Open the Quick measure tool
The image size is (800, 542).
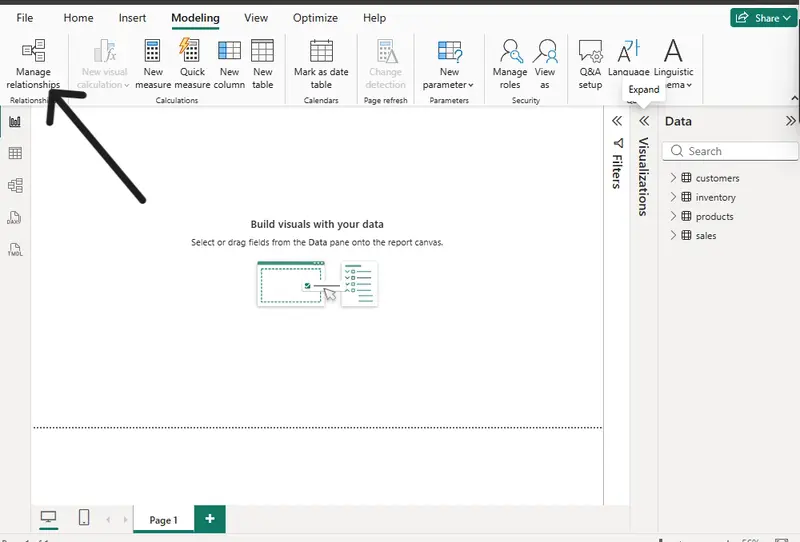192,64
